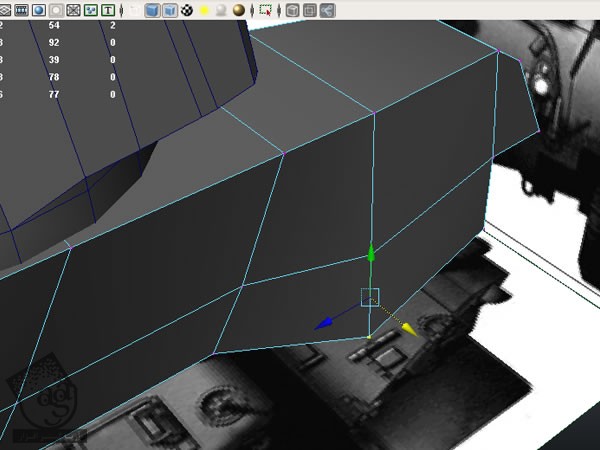The height and width of the screenshot is (450, 600).
Task: Toggle the checkered textured display icon
Action: pos(186,10)
